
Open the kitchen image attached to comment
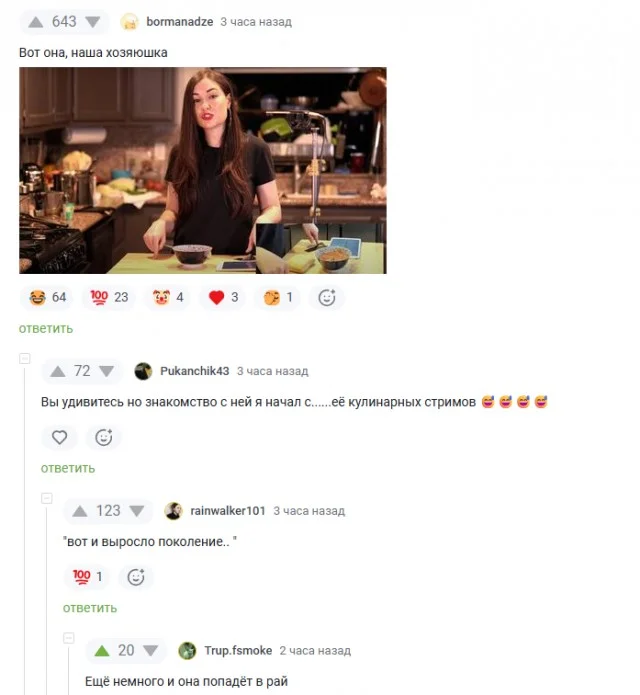(x=203, y=170)
